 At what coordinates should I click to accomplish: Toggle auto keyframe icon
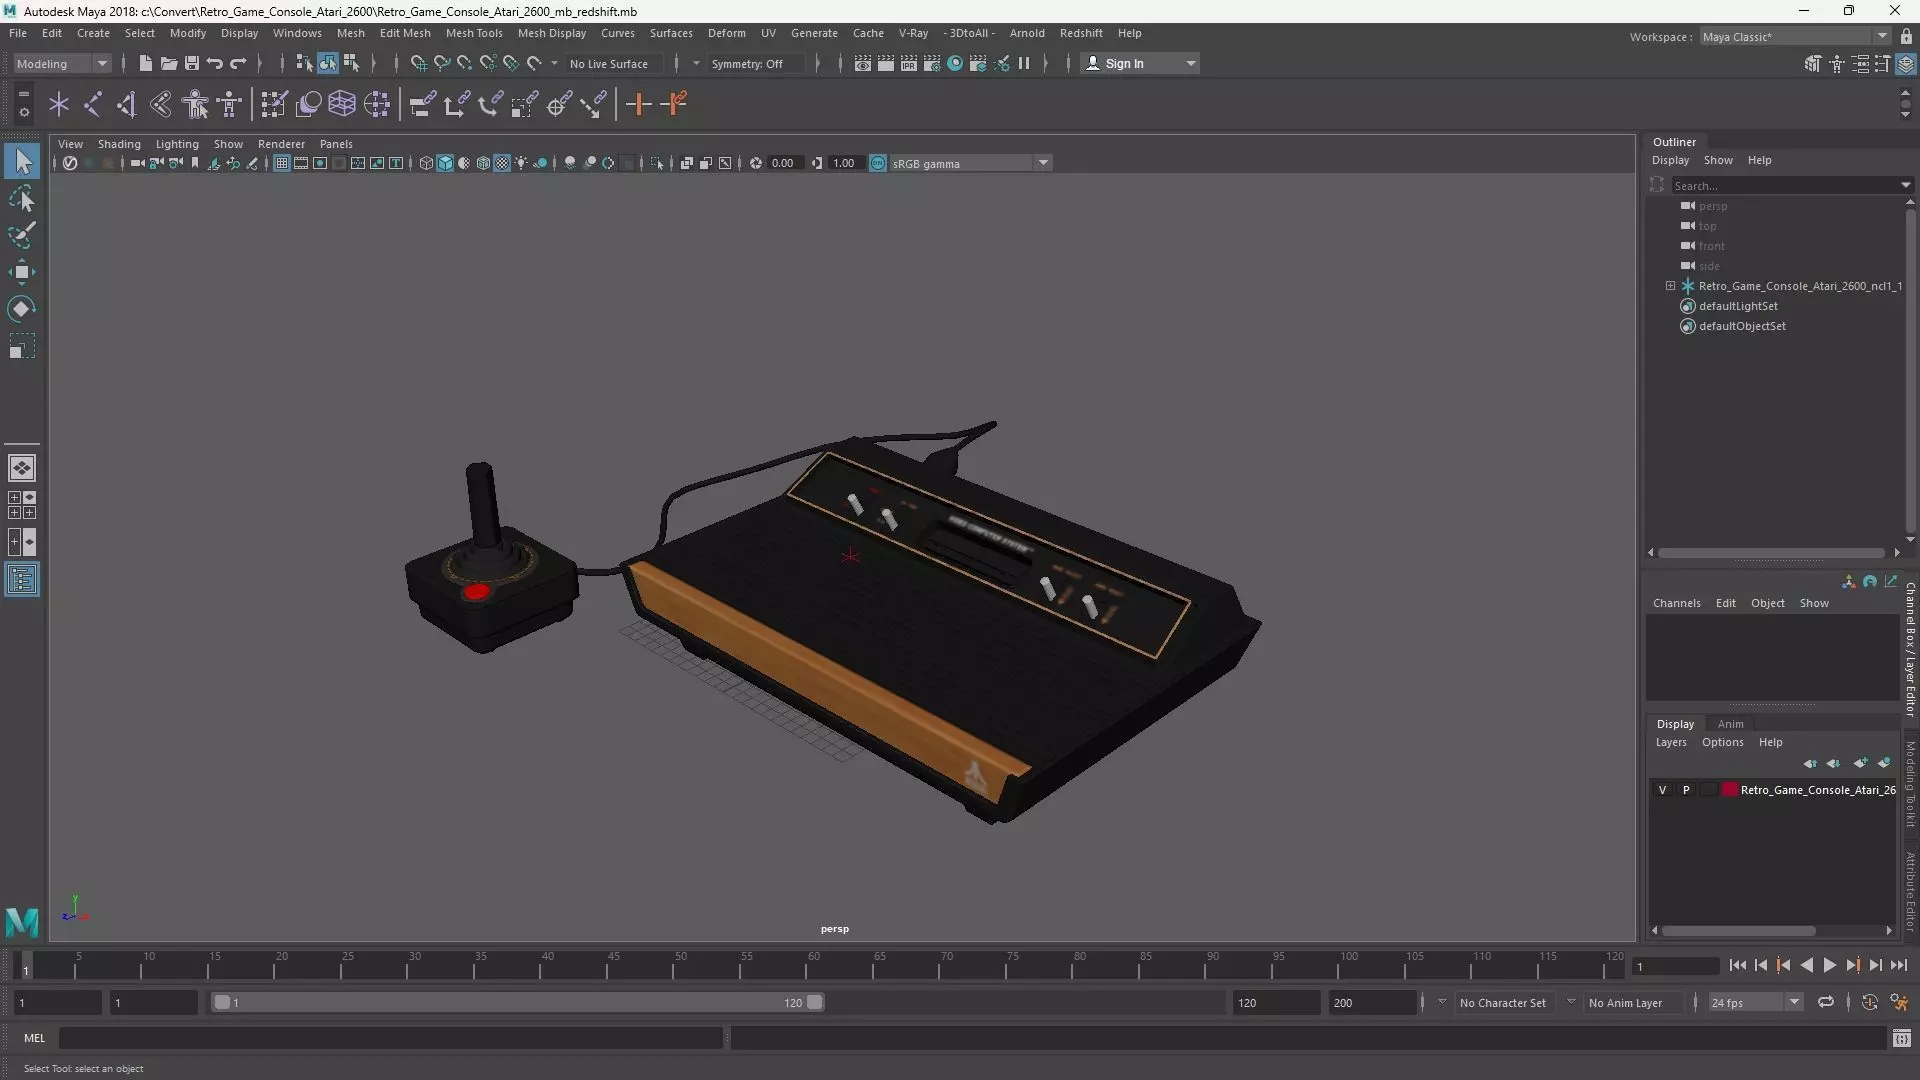(x=1869, y=1002)
